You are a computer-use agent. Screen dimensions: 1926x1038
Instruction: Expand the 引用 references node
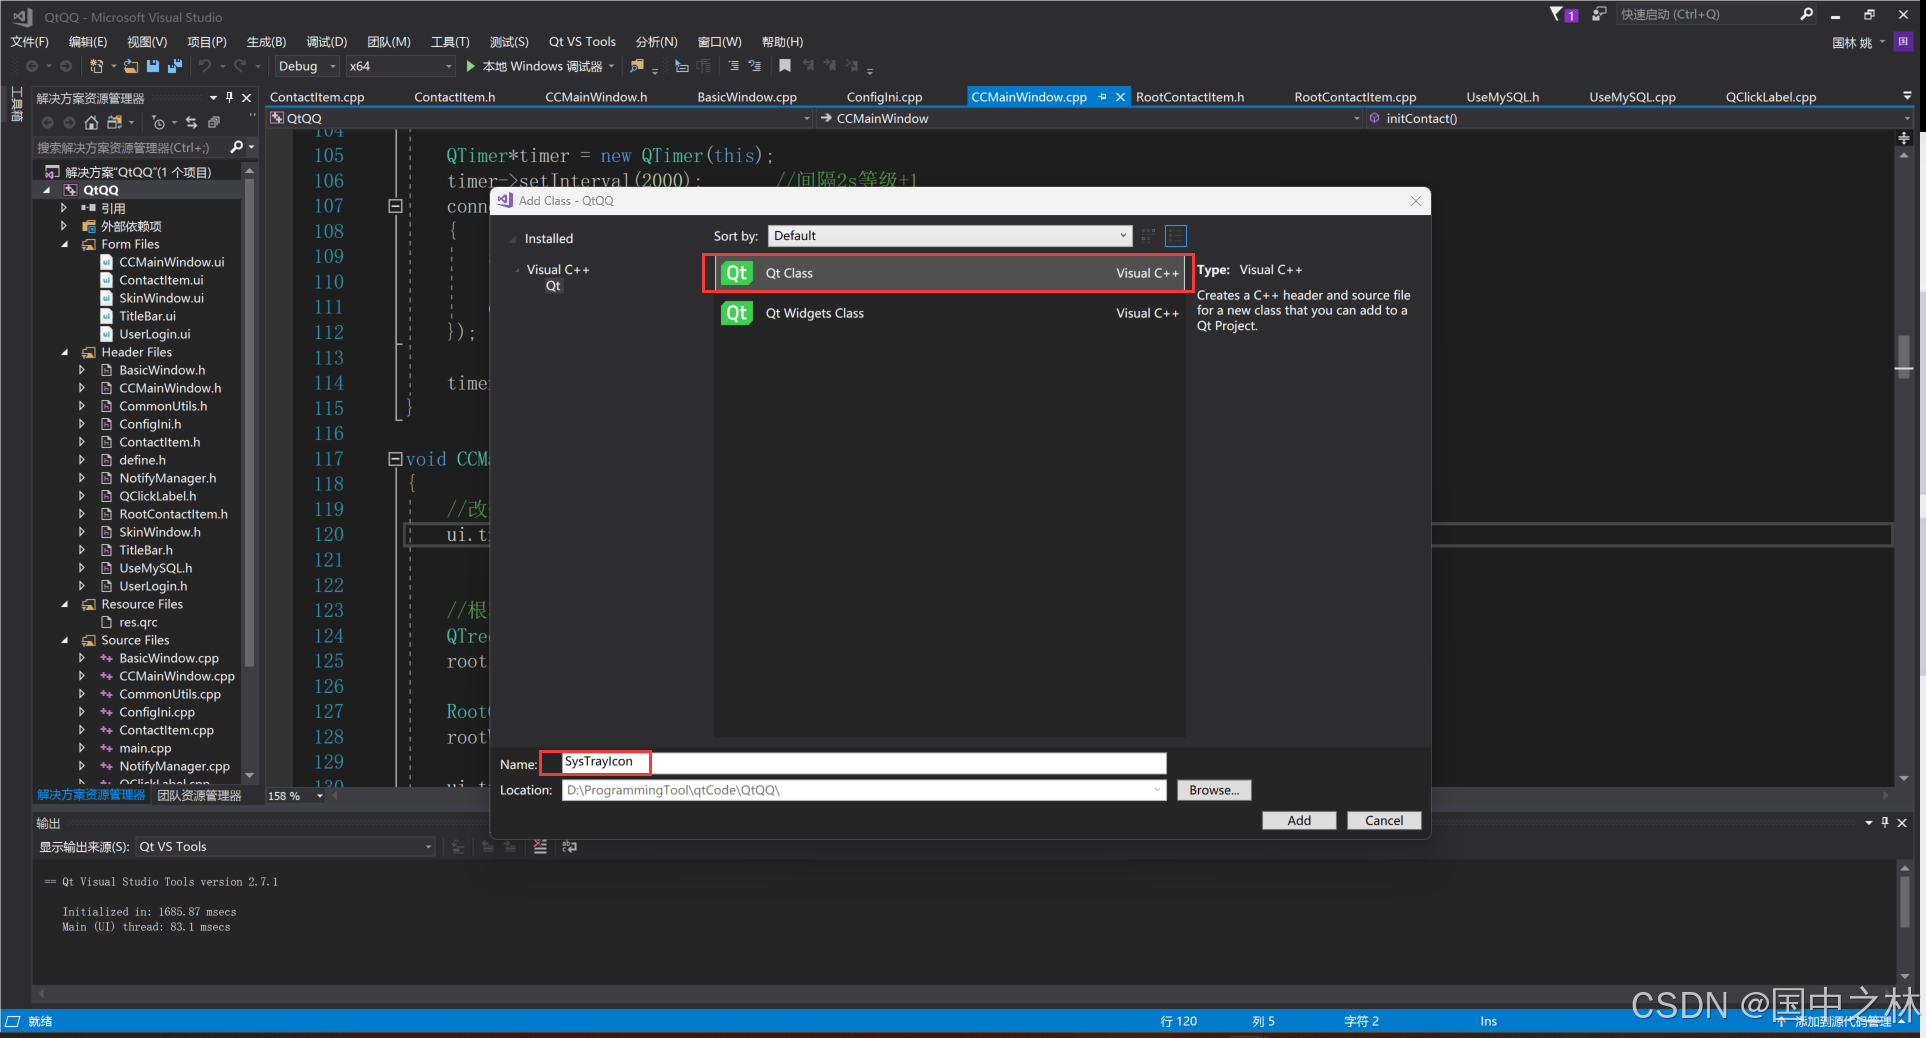pos(65,208)
